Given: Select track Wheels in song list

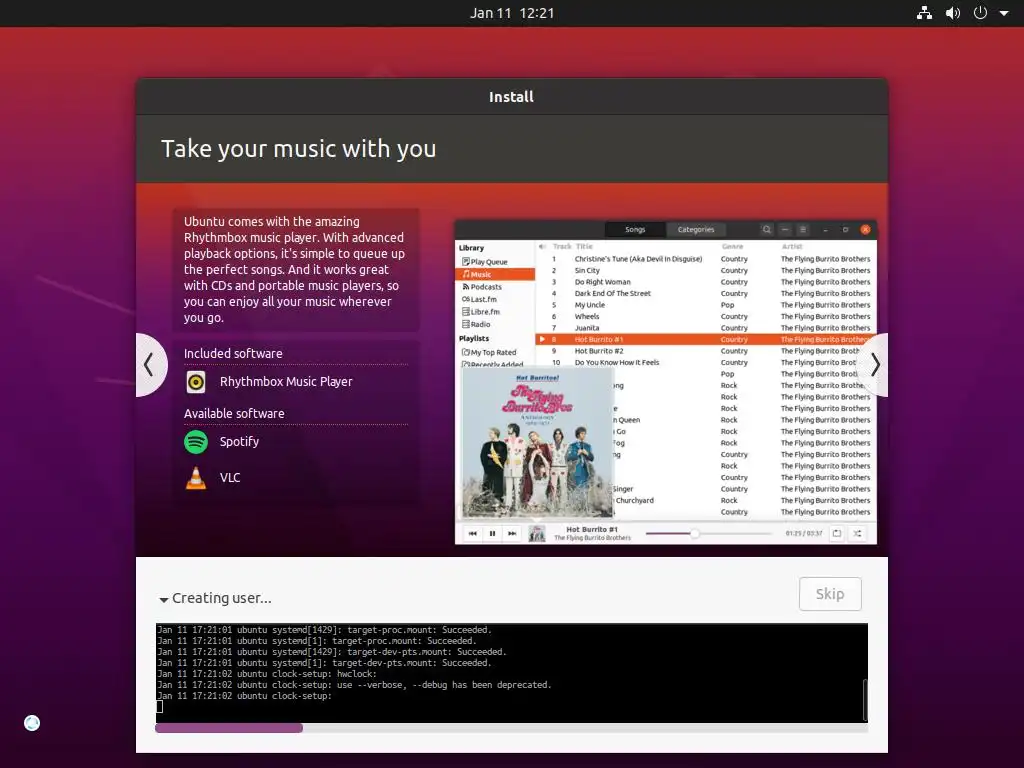Looking at the screenshot, I should [x=586, y=316].
